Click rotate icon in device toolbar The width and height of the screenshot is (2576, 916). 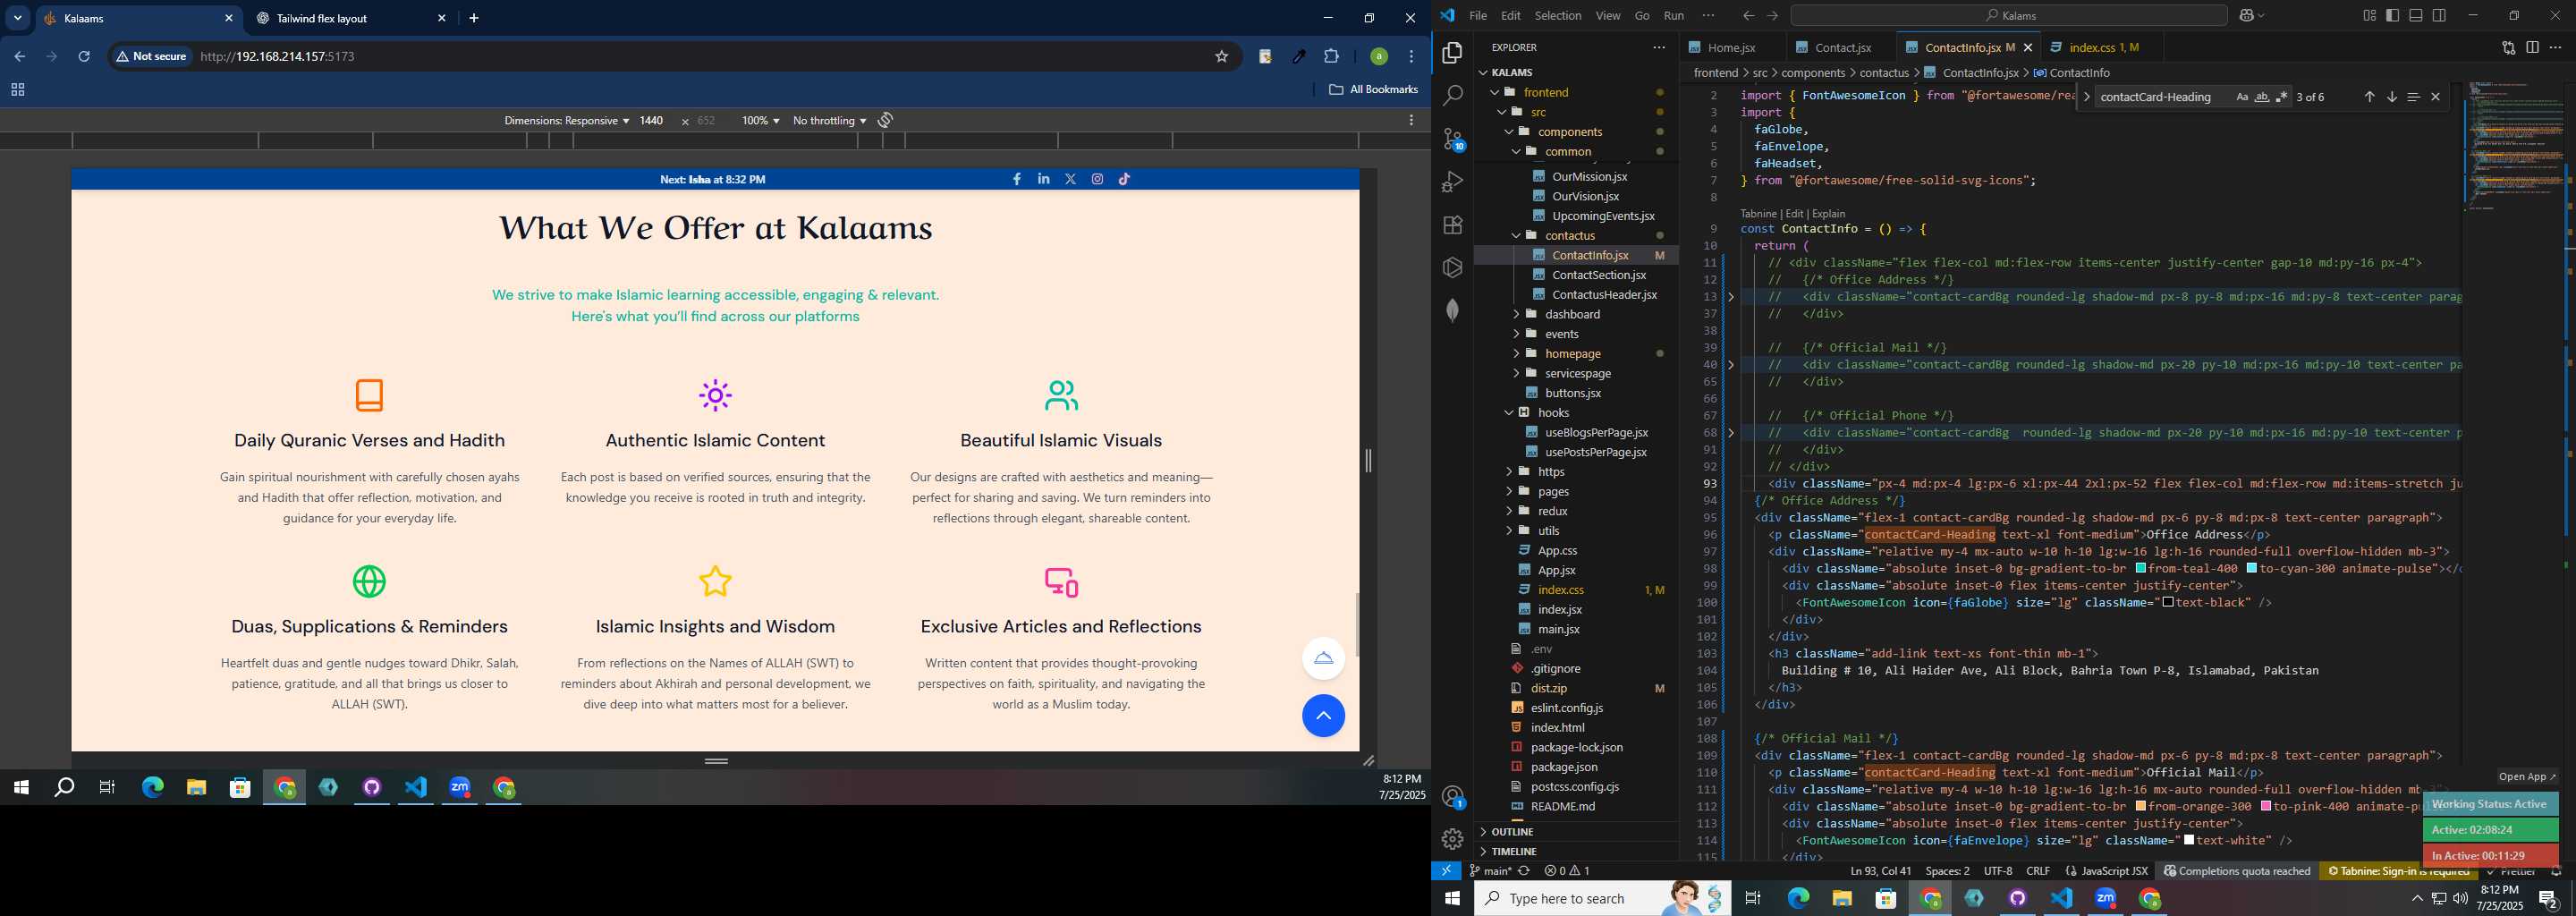[x=885, y=120]
